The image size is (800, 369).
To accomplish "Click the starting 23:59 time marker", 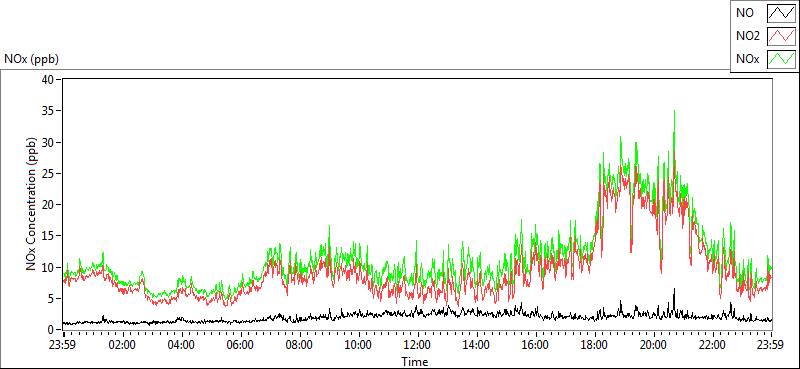I will coord(63,344).
